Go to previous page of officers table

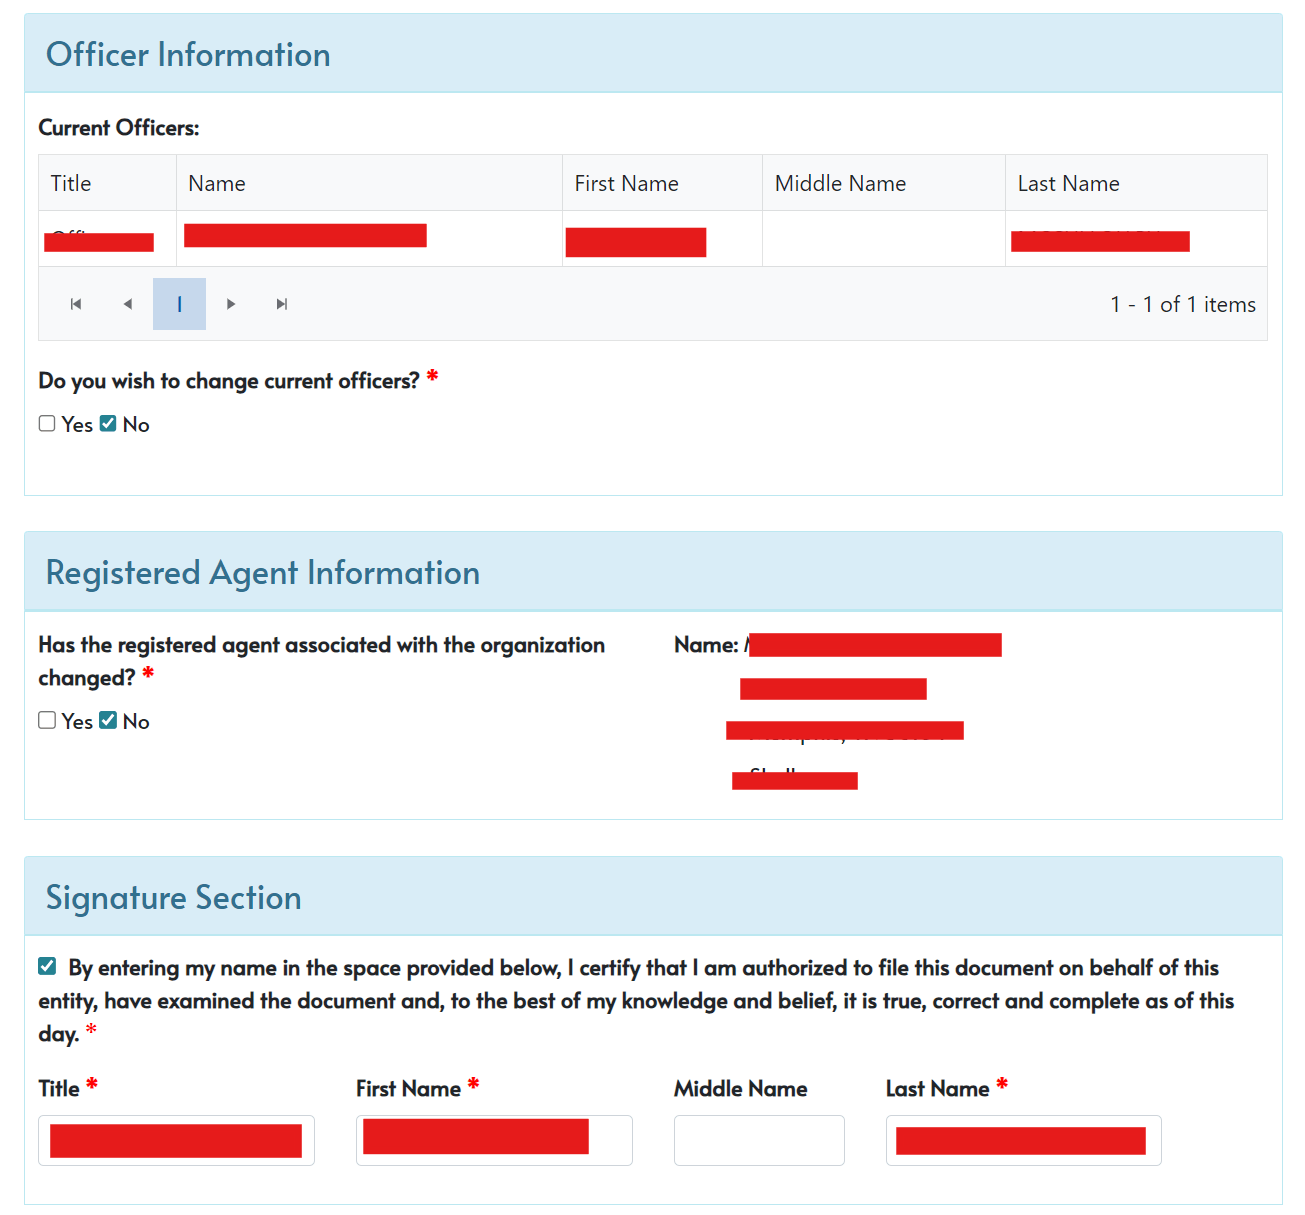point(128,304)
